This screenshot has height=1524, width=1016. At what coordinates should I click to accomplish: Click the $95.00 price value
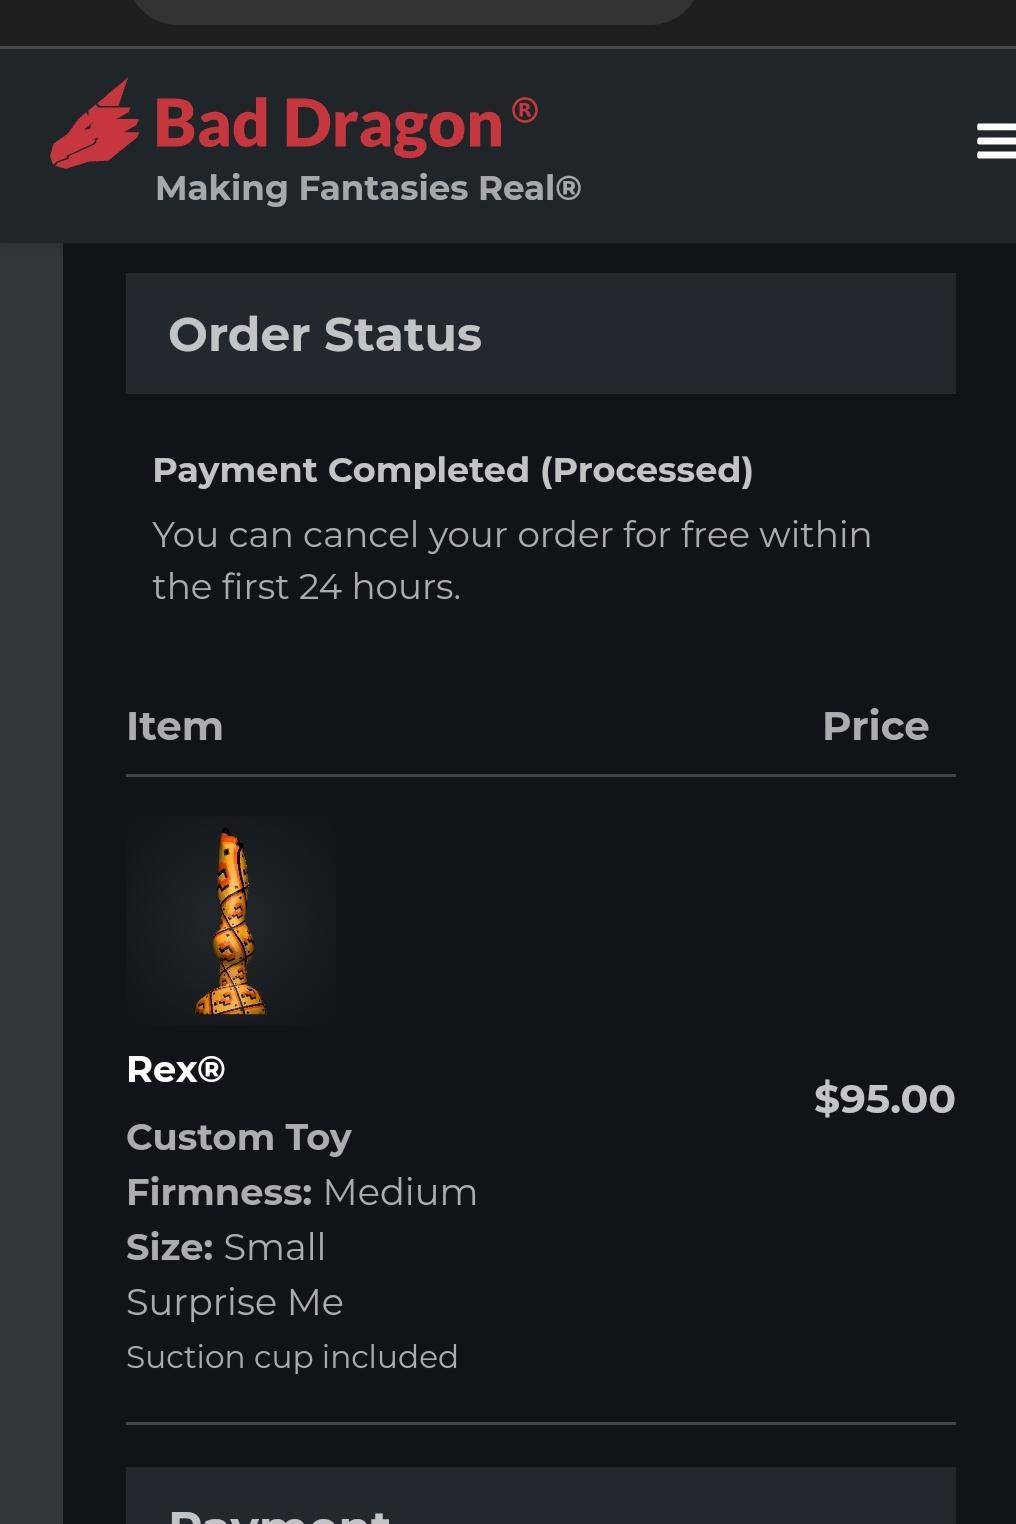point(884,1098)
